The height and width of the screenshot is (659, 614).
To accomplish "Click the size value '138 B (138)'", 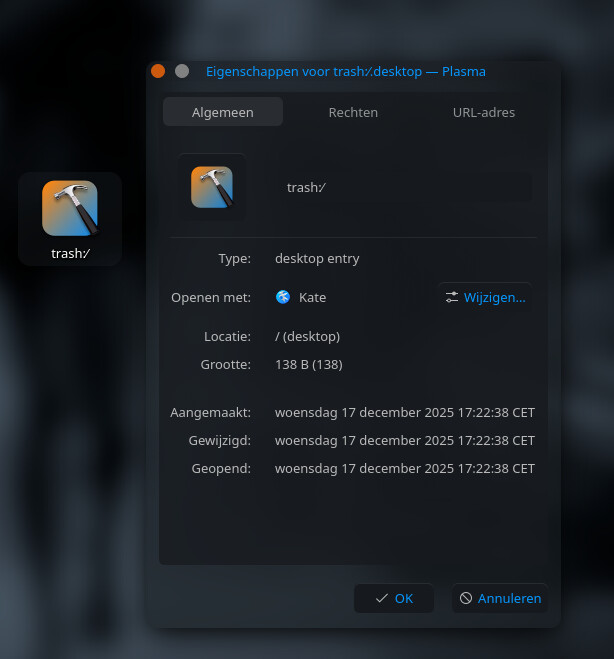I will click(x=308, y=364).
